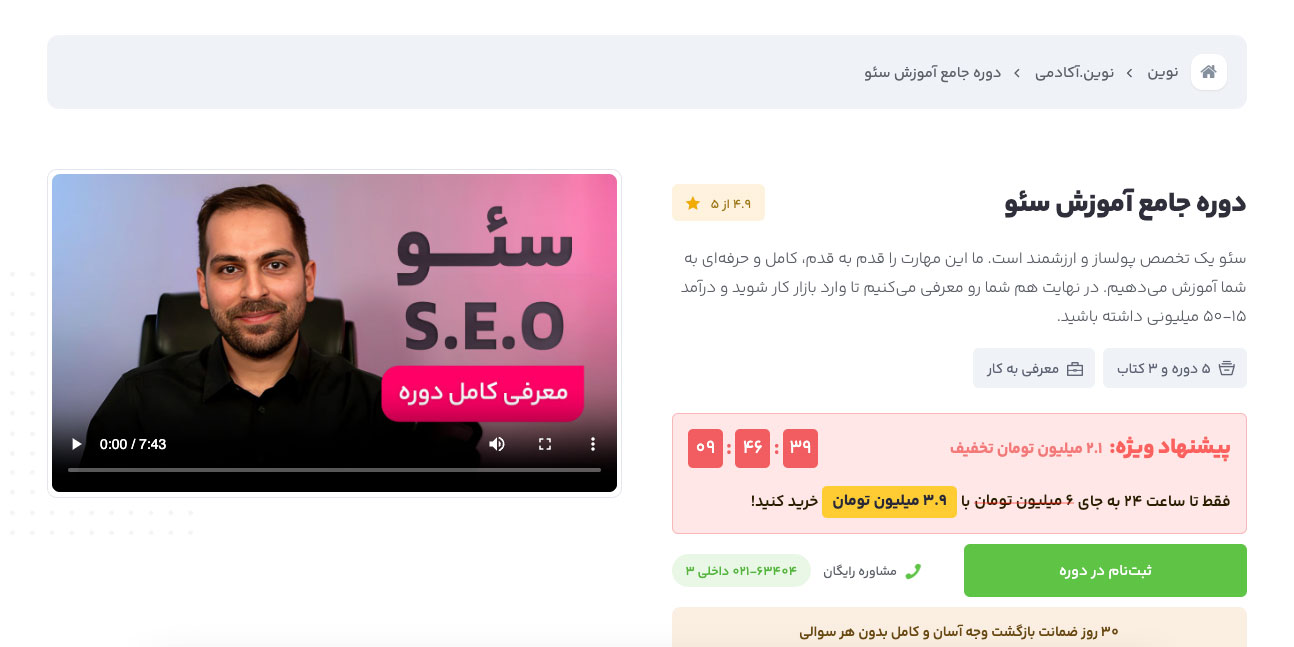Screen dimensions: 1294x647
Task: Click the ۵ دوره و ۳ کتاب tag
Action: point(1175,368)
